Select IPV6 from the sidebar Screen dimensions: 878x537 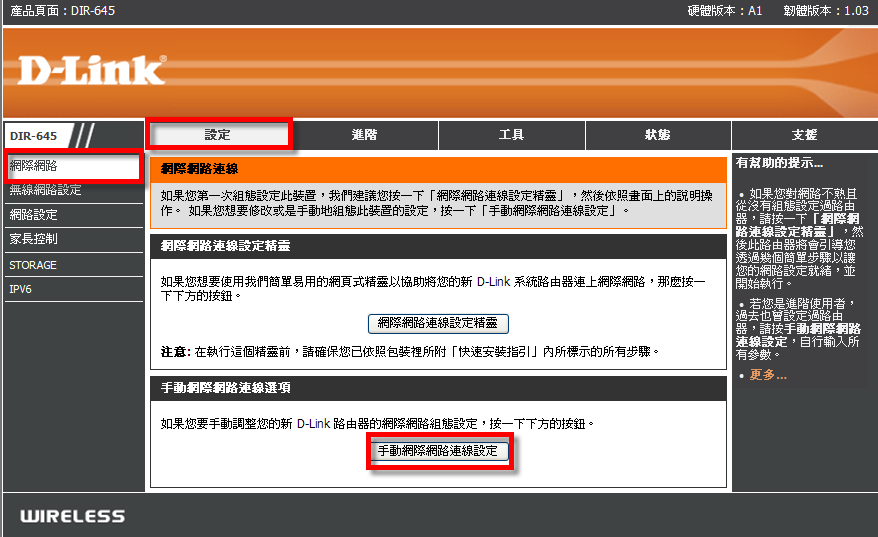(21, 290)
